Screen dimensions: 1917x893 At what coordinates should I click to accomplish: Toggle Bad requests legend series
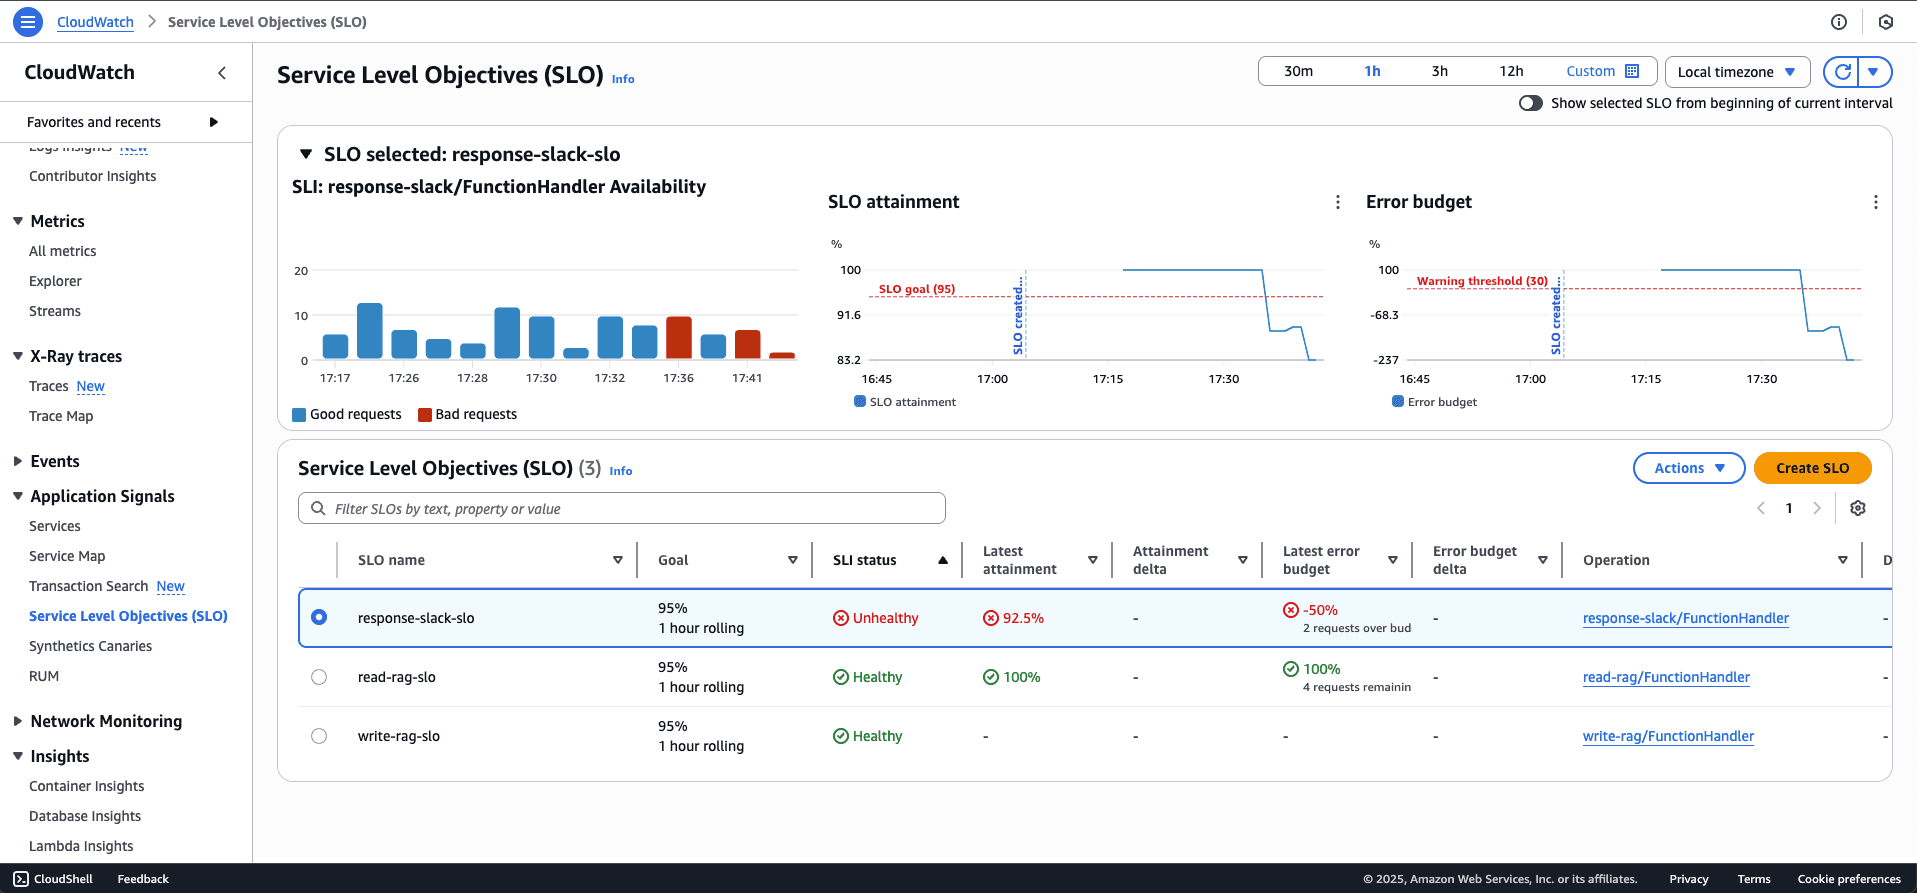click(467, 414)
